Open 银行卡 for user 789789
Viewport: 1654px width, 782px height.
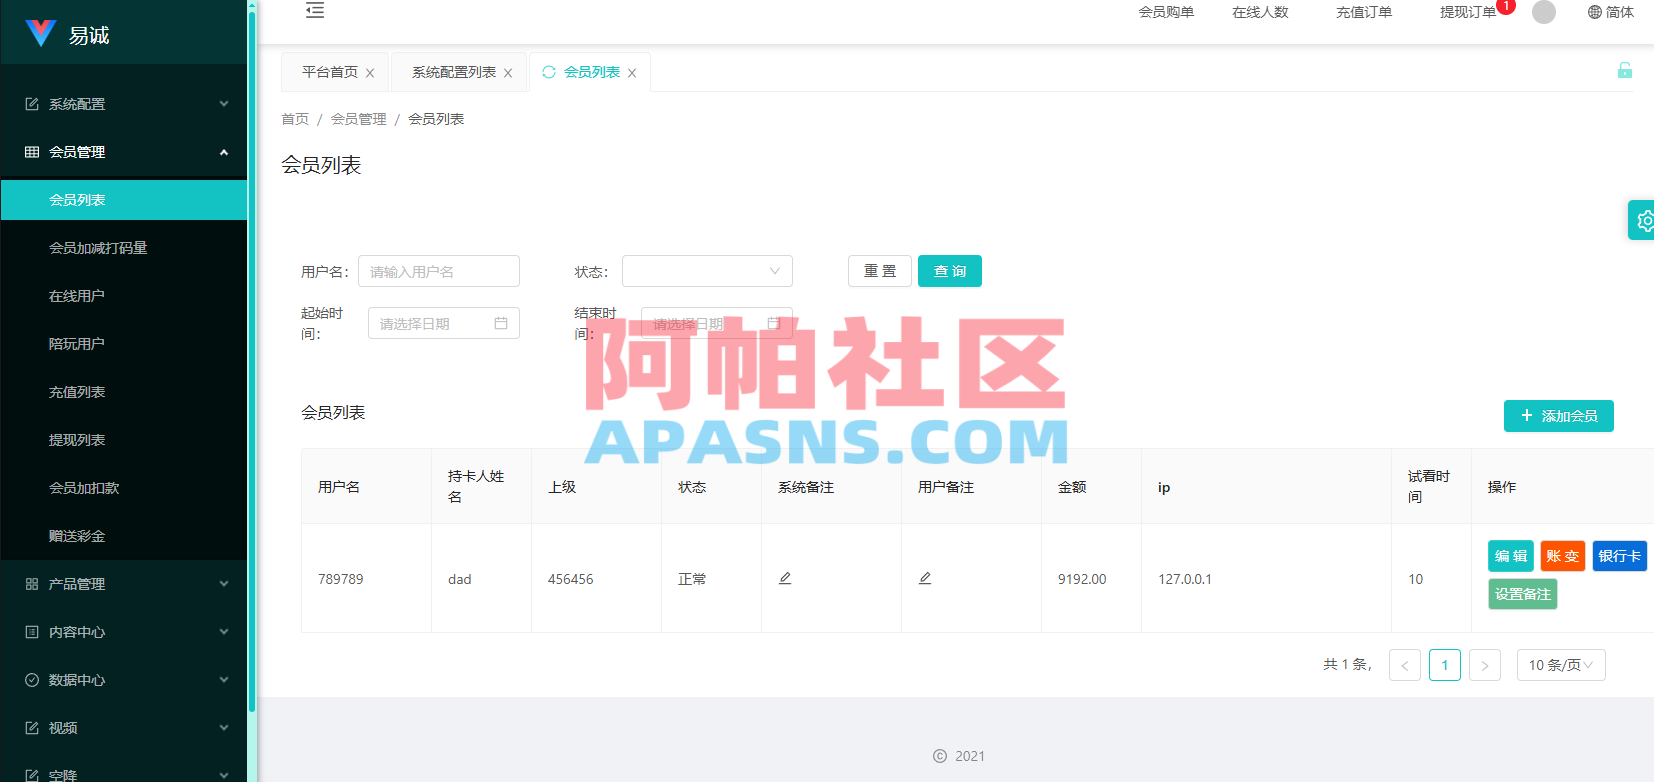[1620, 556]
